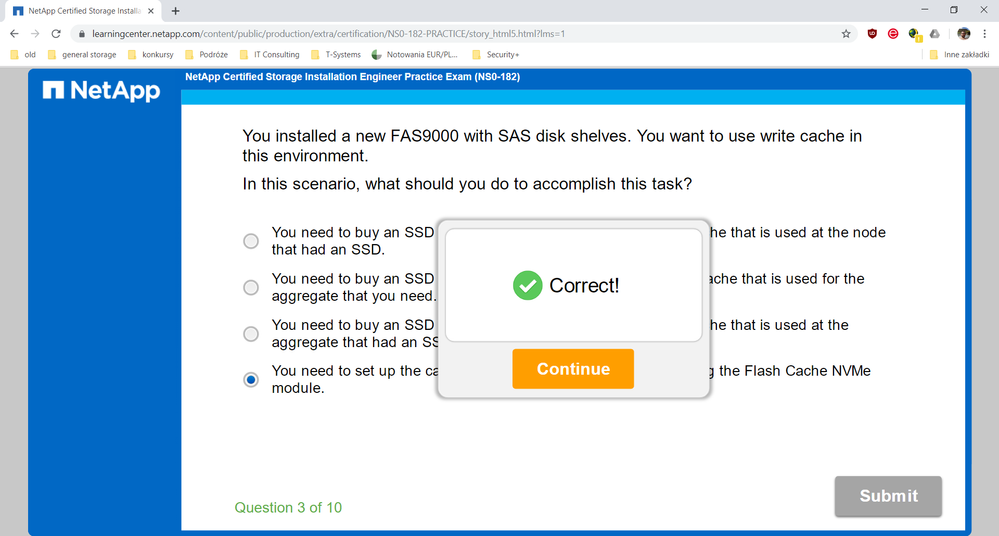Open a new tab with plus icon
999x536 pixels.
click(x=175, y=11)
